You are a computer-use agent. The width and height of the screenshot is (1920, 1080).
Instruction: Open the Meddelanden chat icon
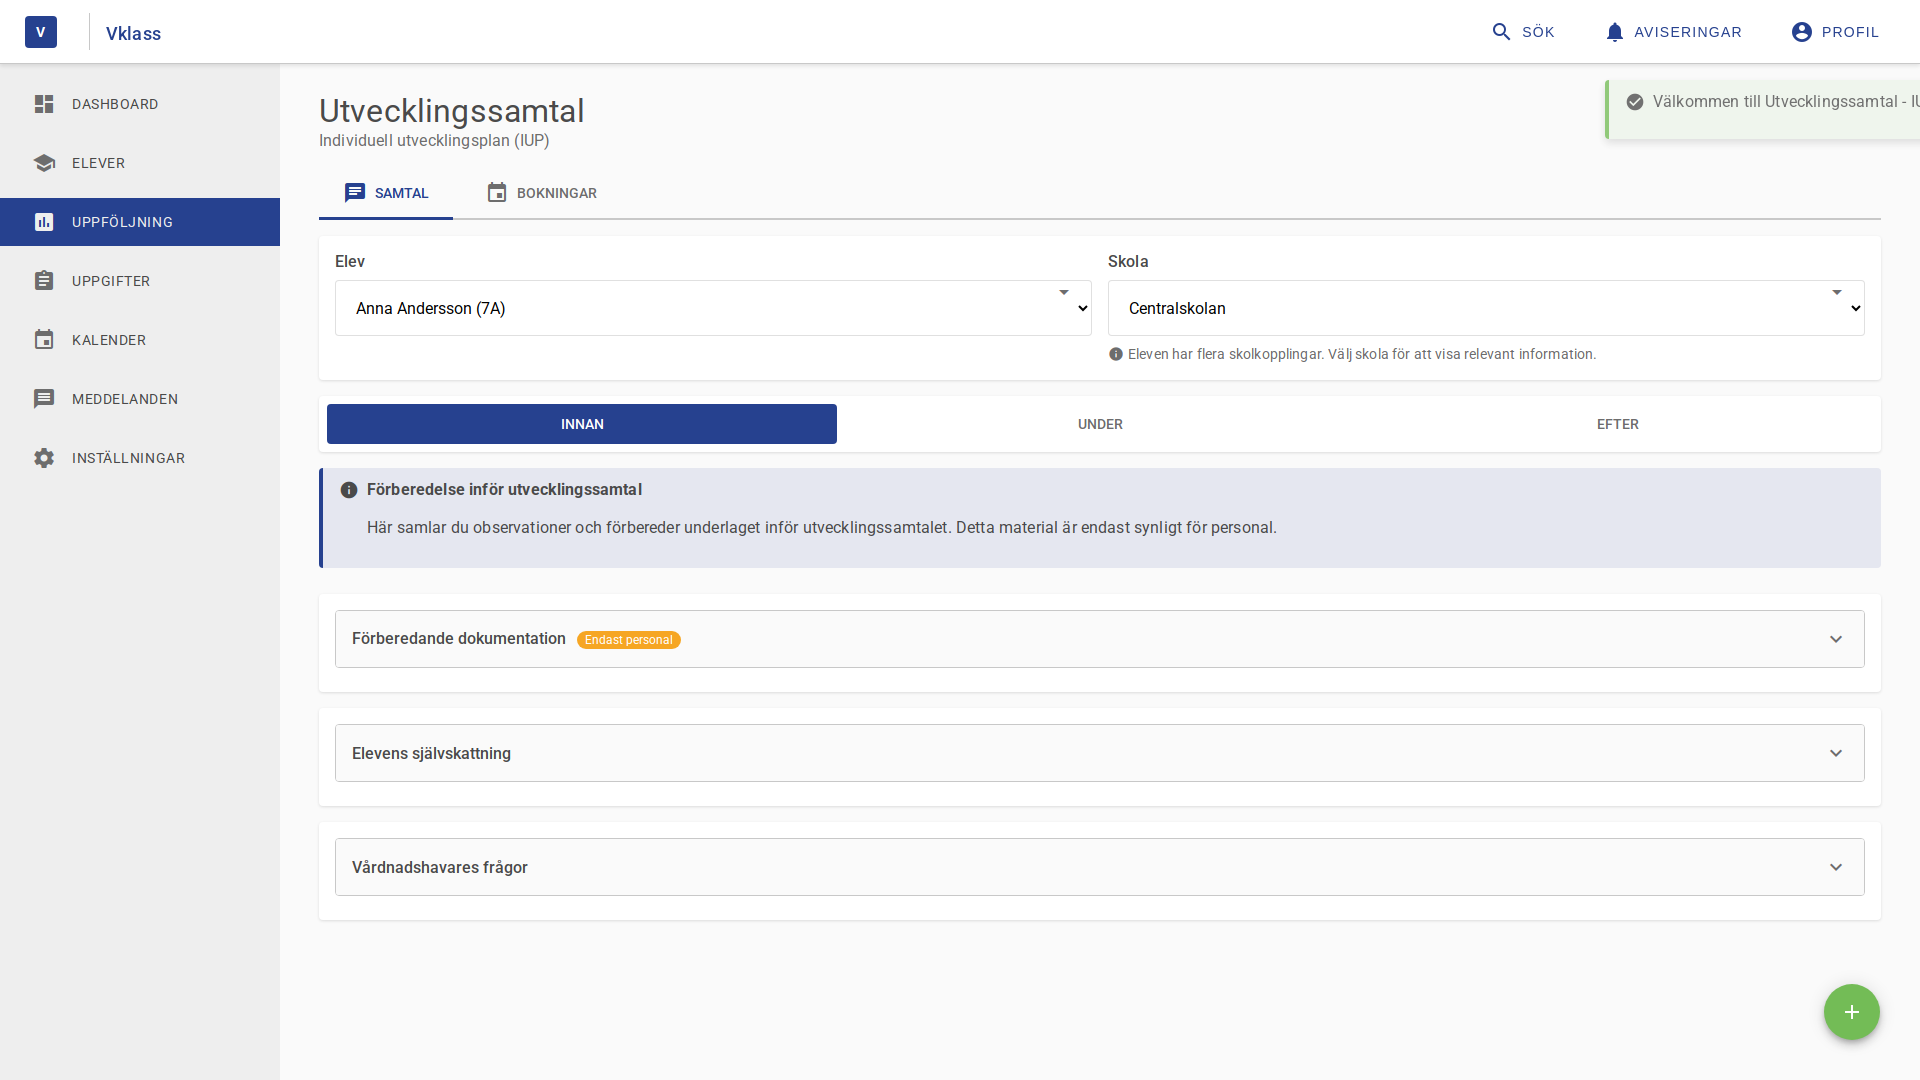(x=44, y=399)
